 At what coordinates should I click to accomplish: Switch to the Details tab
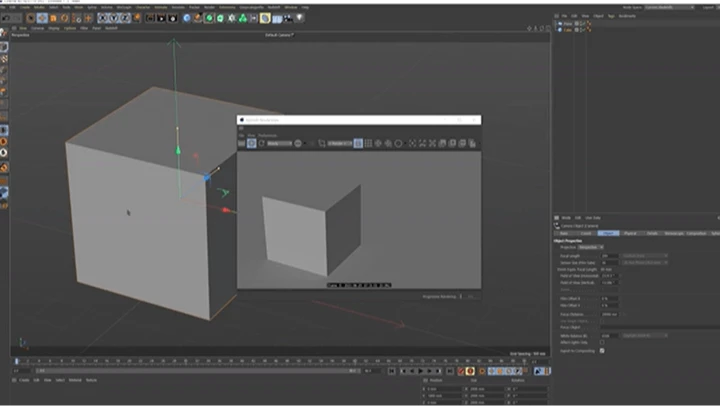tap(652, 233)
